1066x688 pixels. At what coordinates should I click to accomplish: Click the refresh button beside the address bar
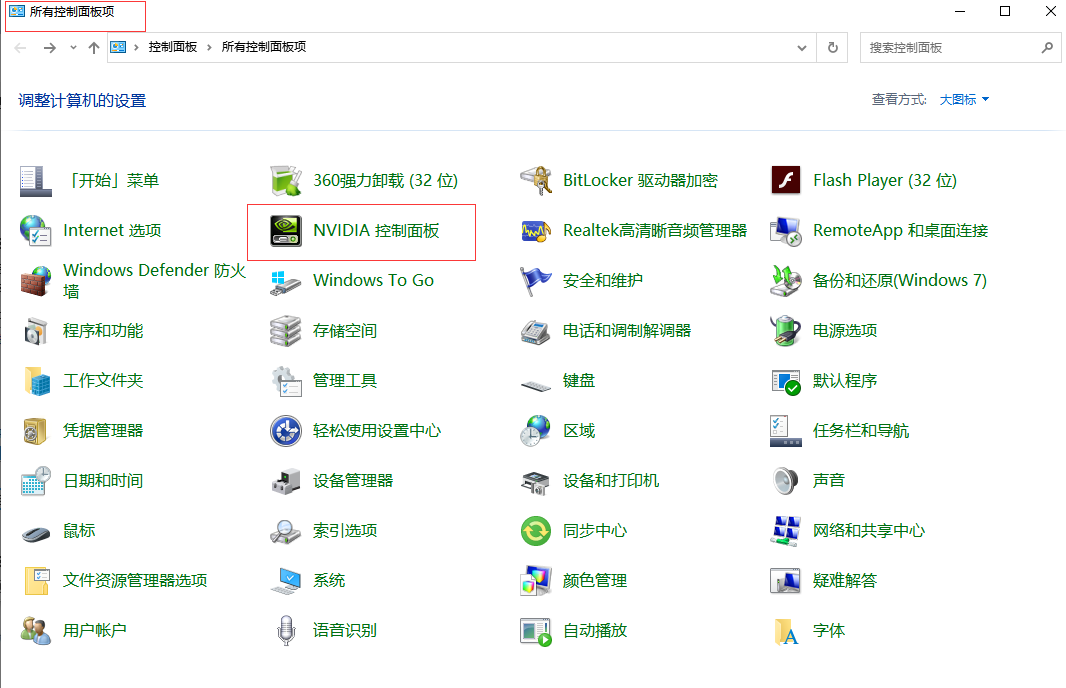coord(832,47)
